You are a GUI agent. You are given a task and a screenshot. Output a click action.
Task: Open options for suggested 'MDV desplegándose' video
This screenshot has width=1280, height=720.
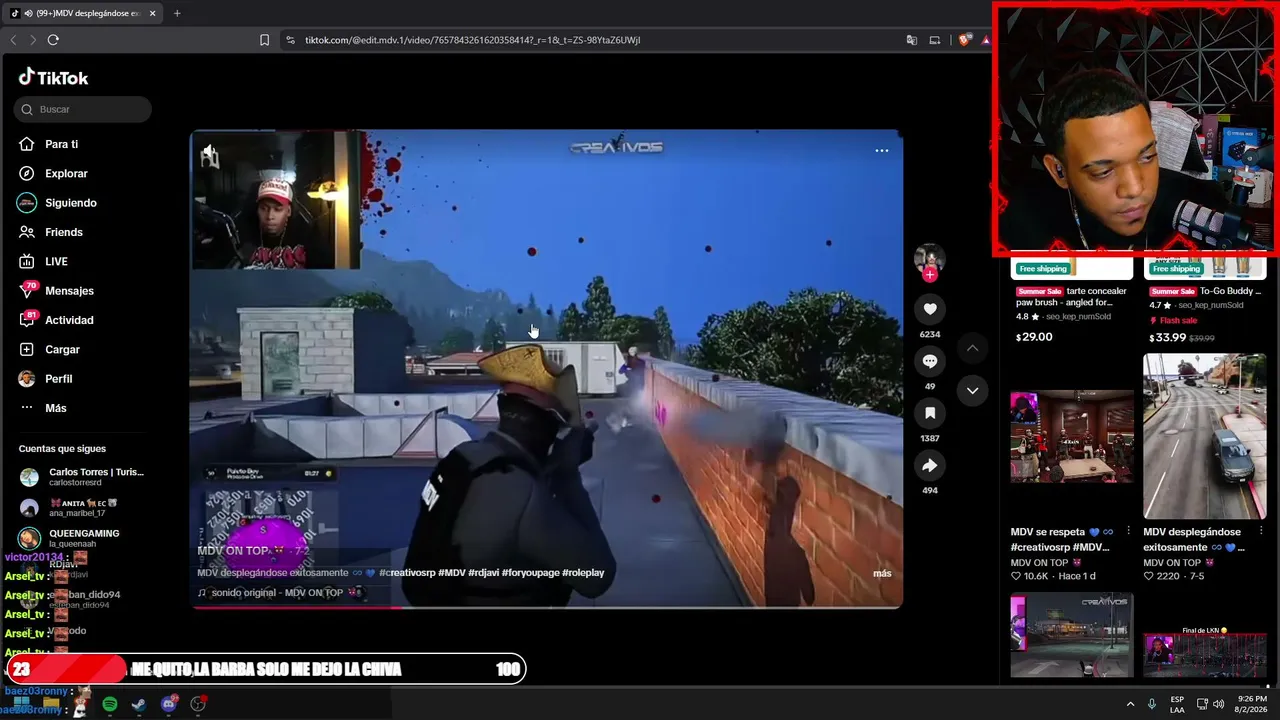coord(1261,531)
